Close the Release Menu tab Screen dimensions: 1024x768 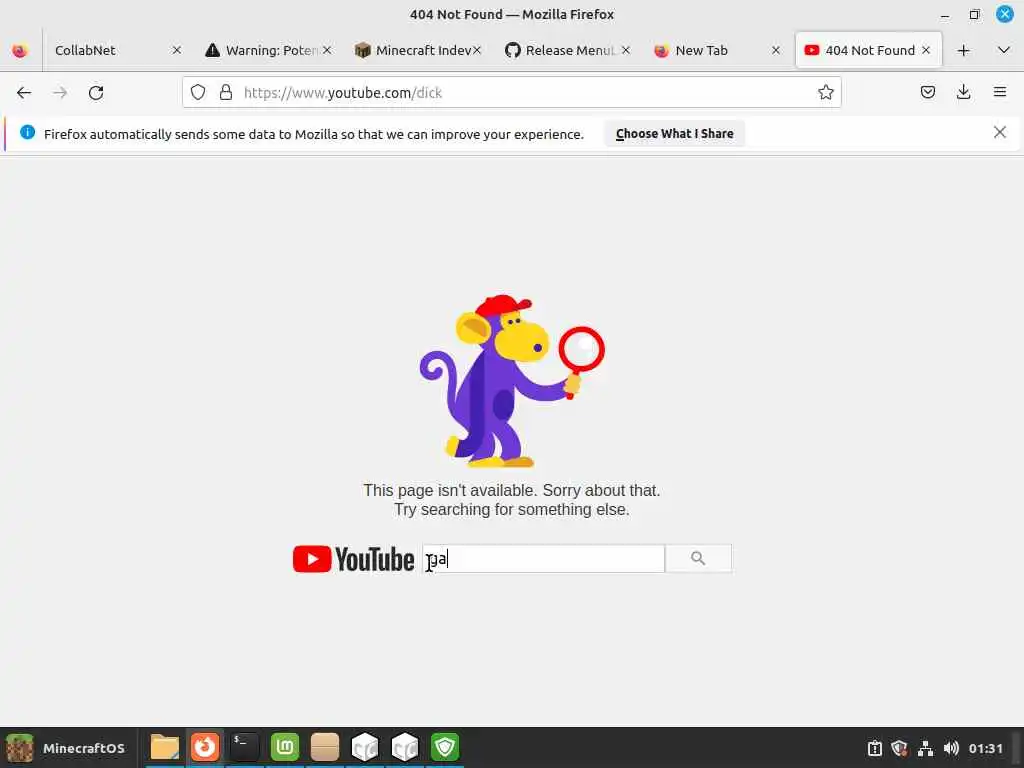click(x=626, y=50)
